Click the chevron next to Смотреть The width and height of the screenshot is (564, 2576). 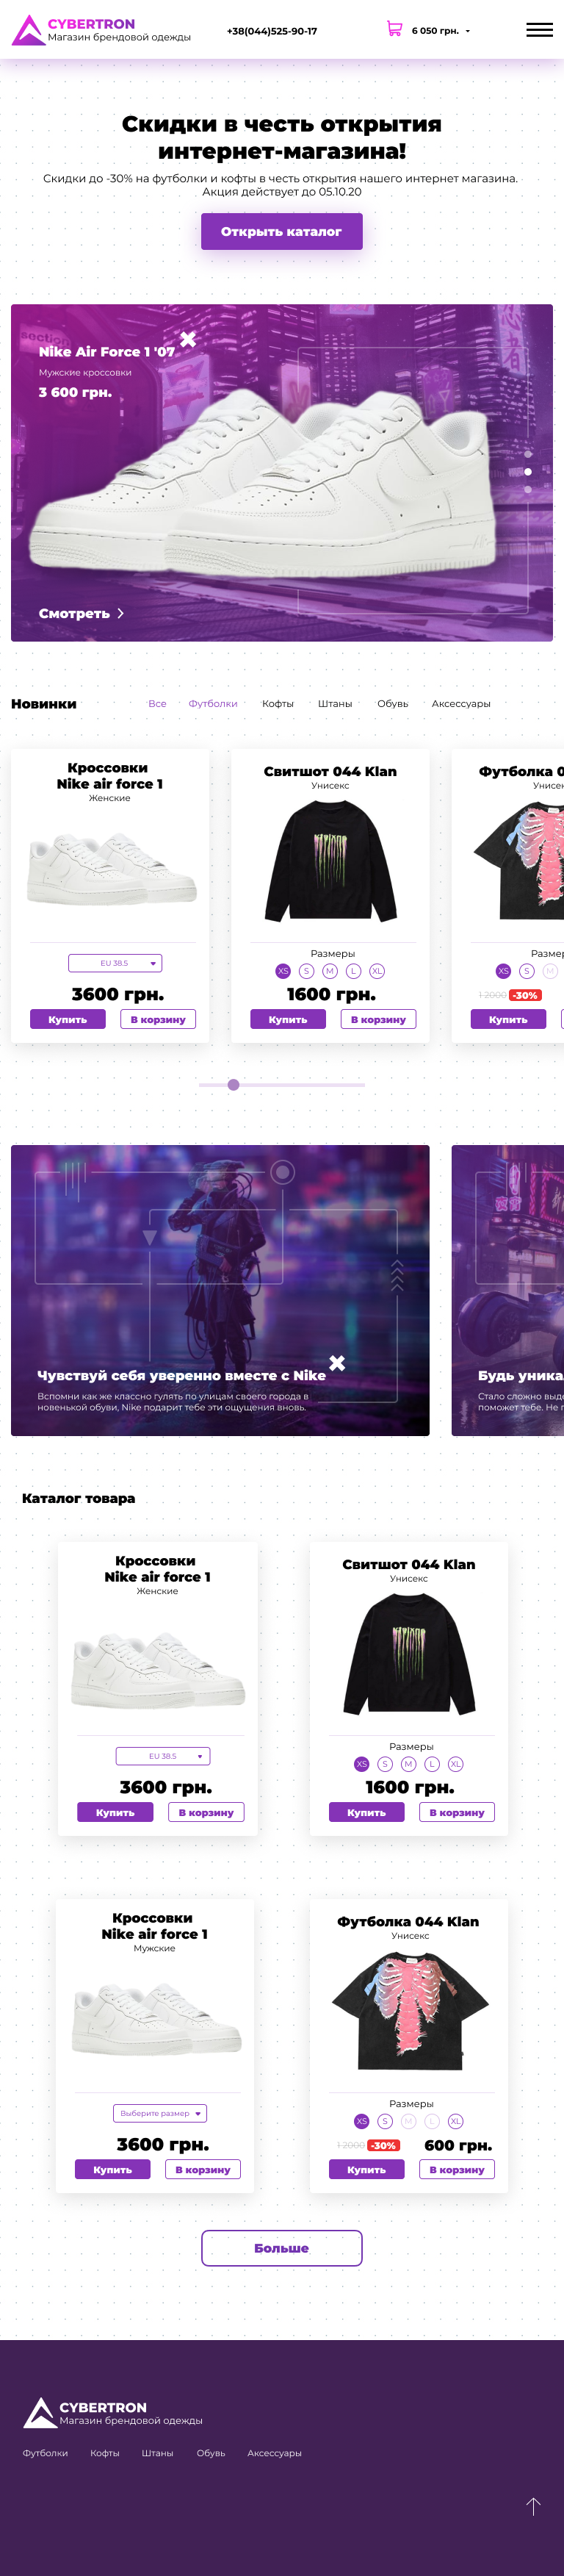pyautogui.click(x=121, y=613)
